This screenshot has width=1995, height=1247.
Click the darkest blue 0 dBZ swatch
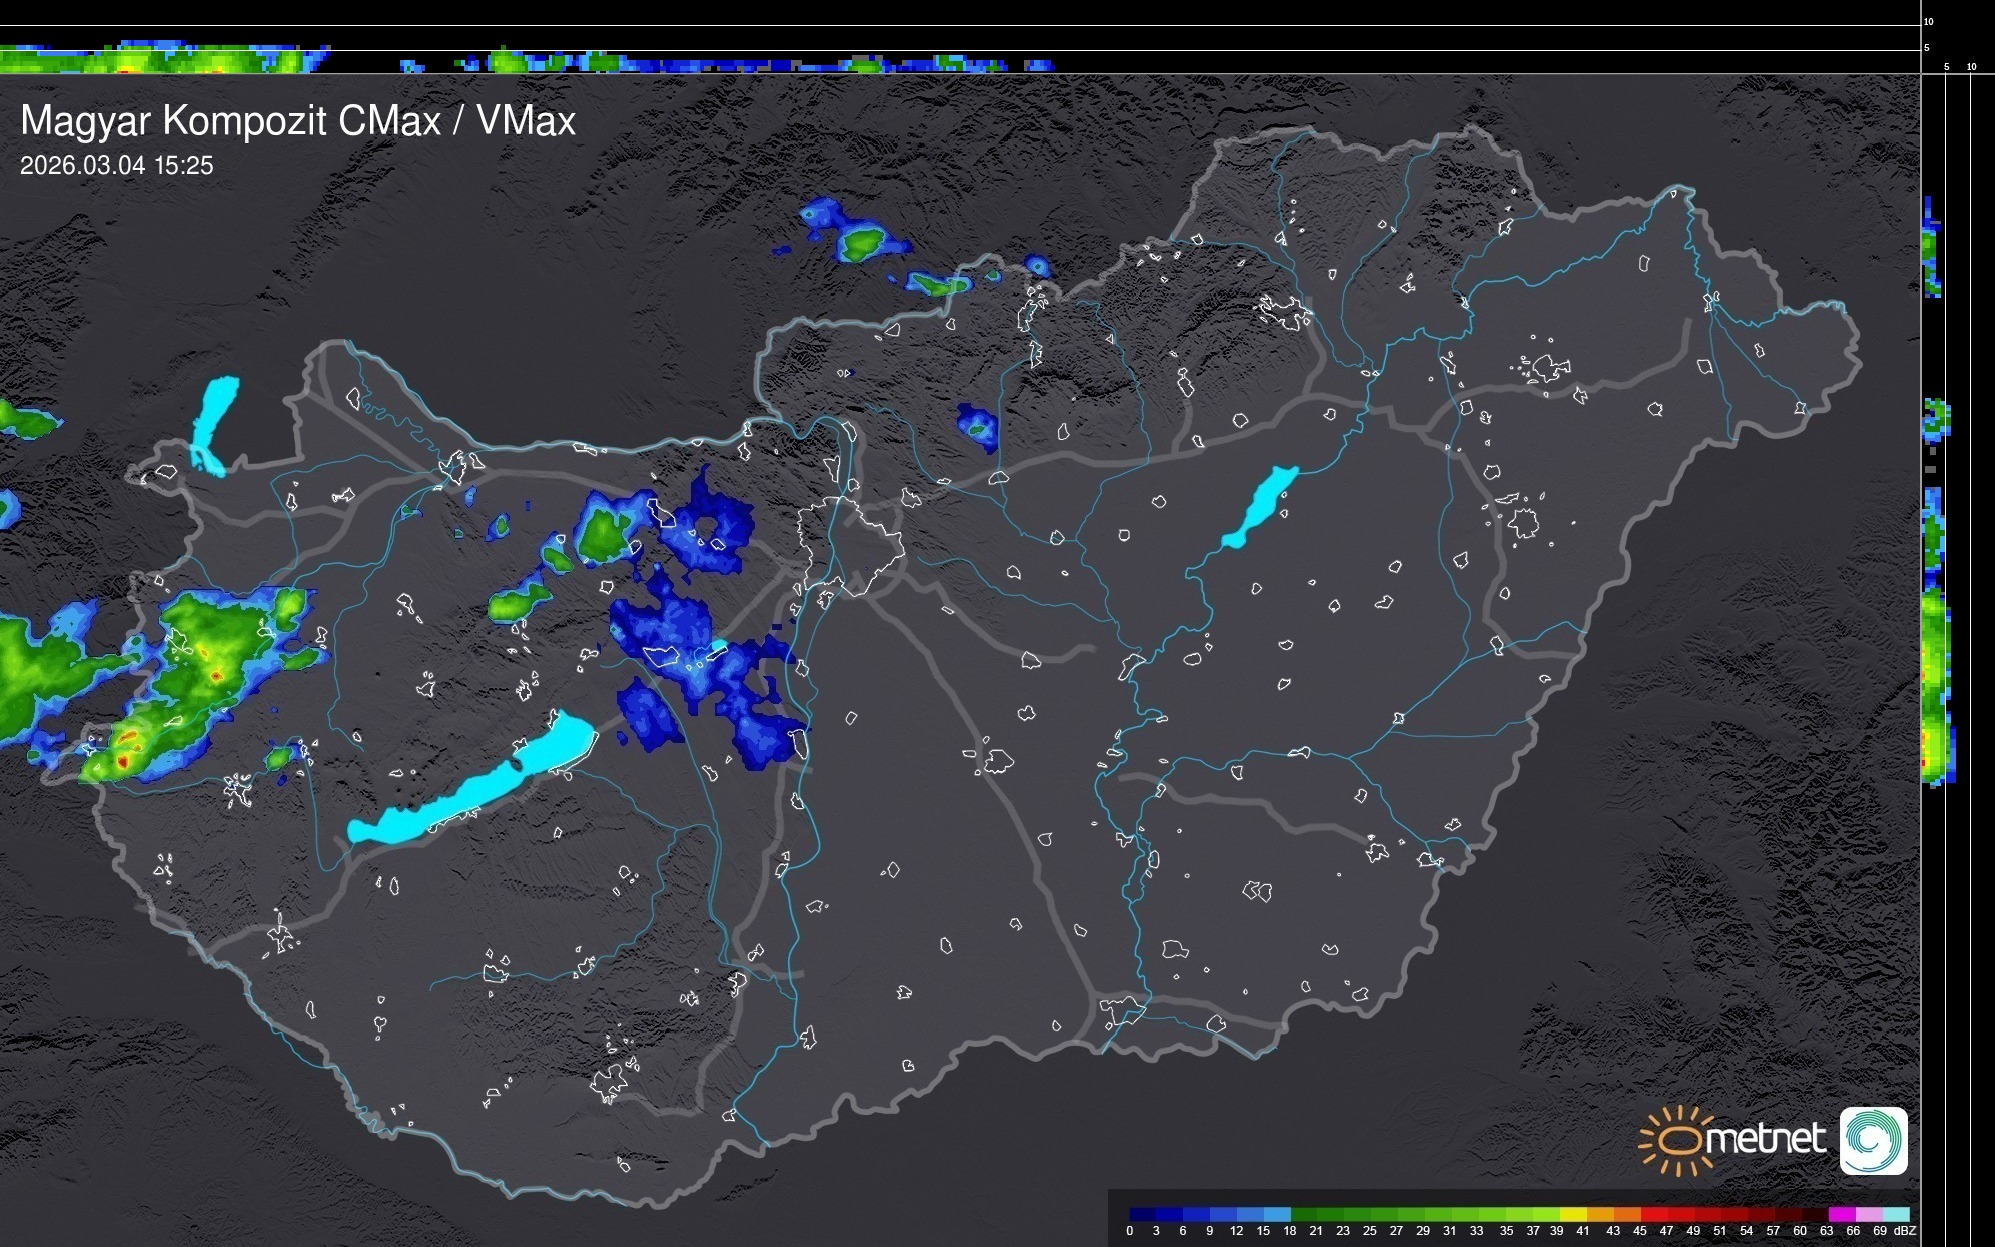coord(1143,1214)
